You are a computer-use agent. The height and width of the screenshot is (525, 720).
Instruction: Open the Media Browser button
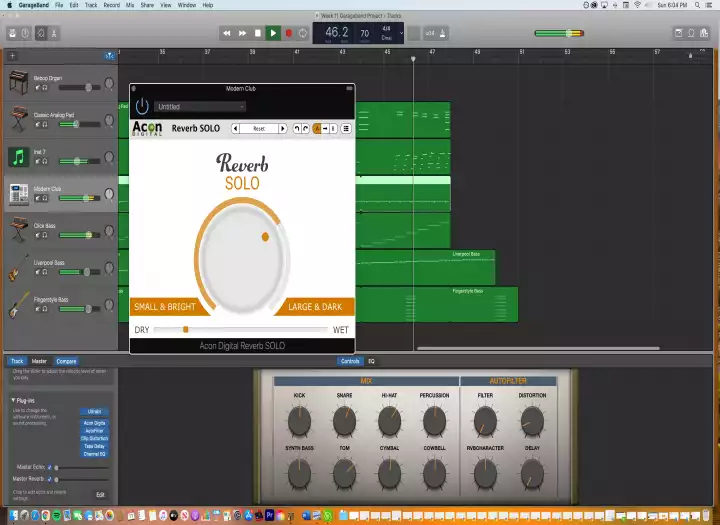pos(704,33)
